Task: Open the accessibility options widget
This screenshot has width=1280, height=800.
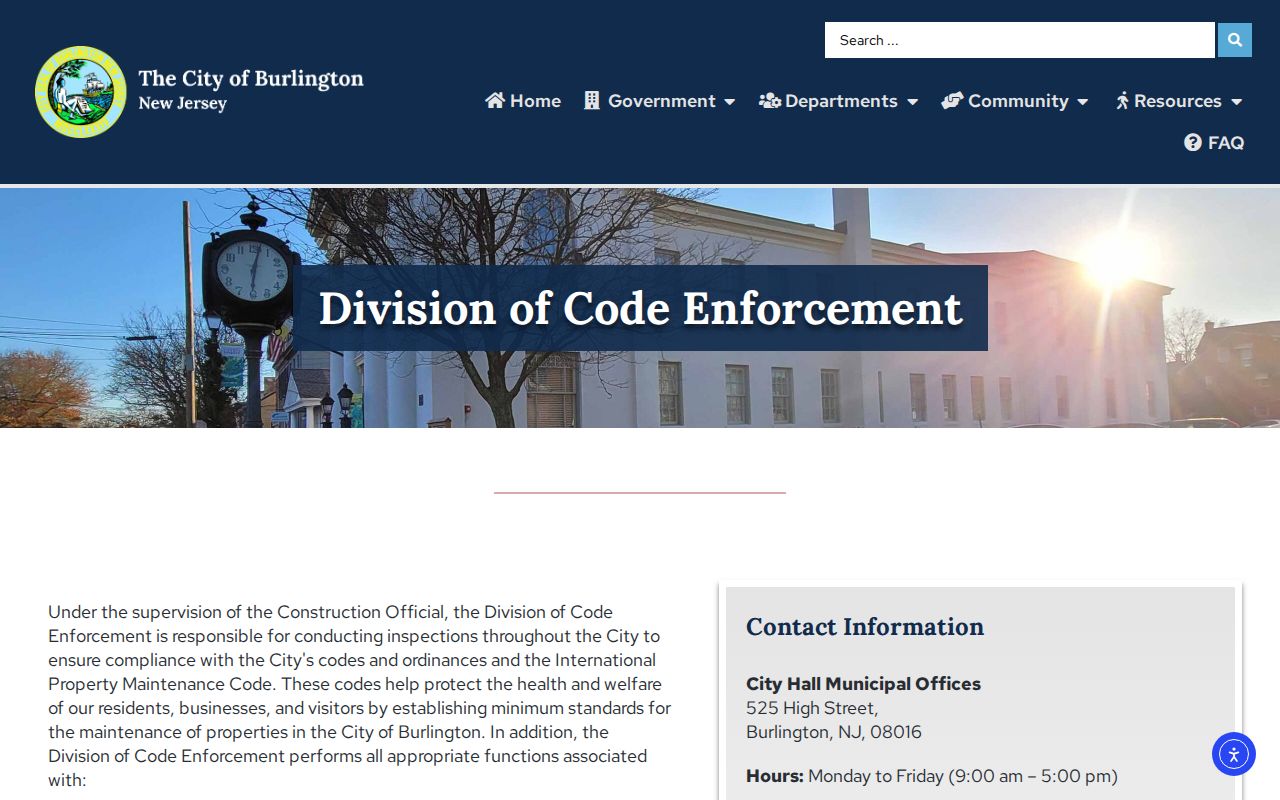Action: coord(1234,754)
